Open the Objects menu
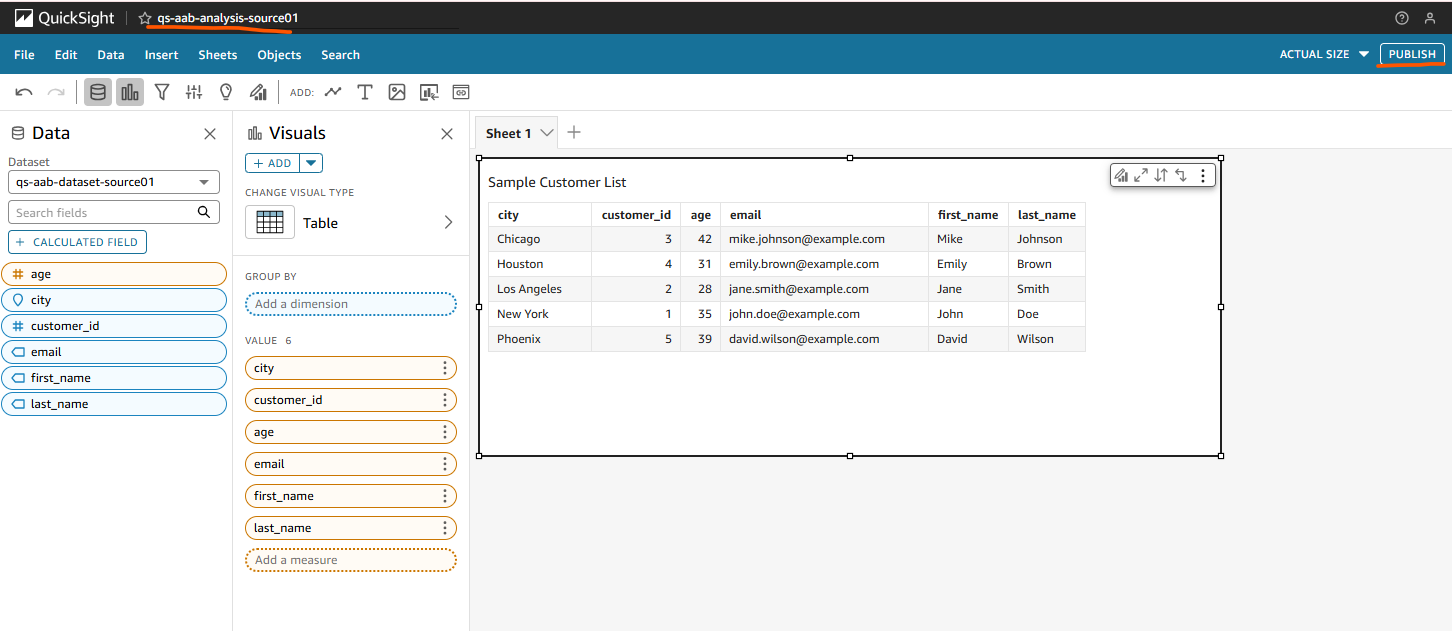The height and width of the screenshot is (631, 1452). 279,55
